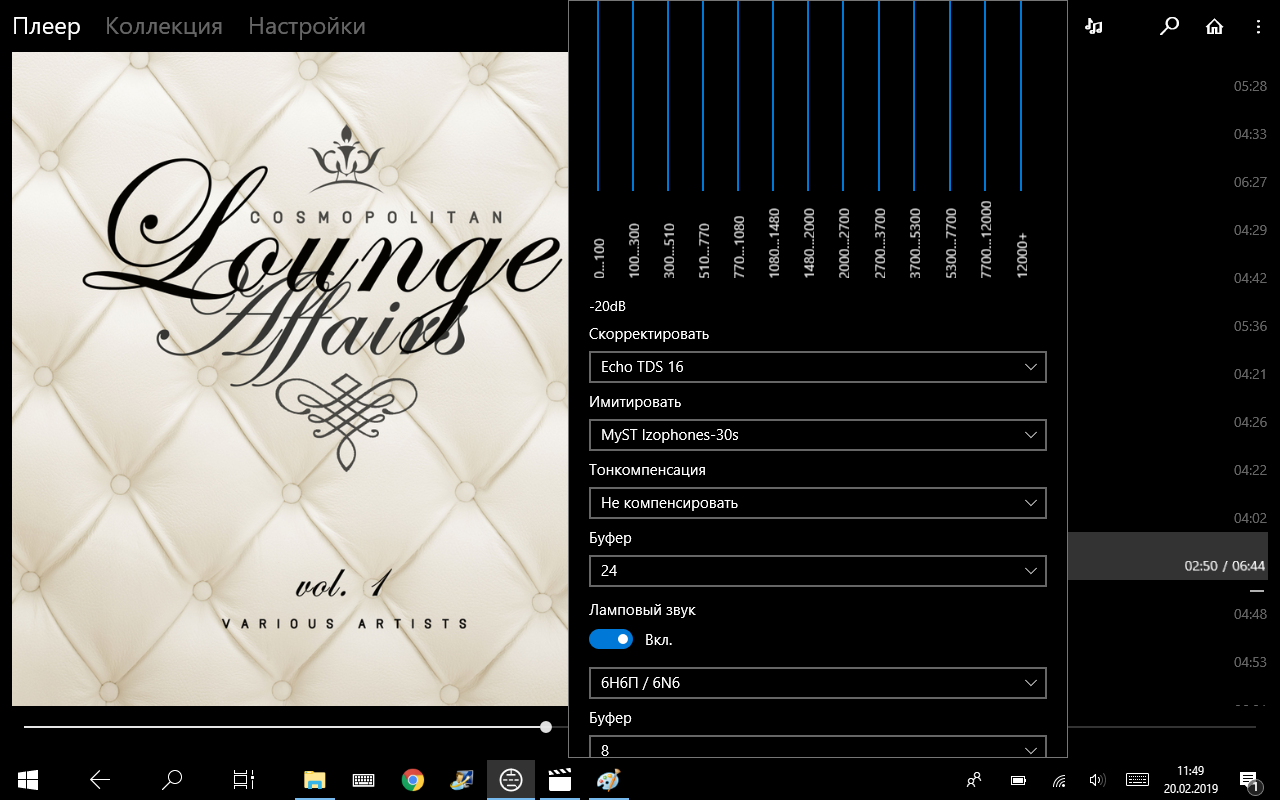
Task: Open Windows taskbar search
Action: coord(172,779)
